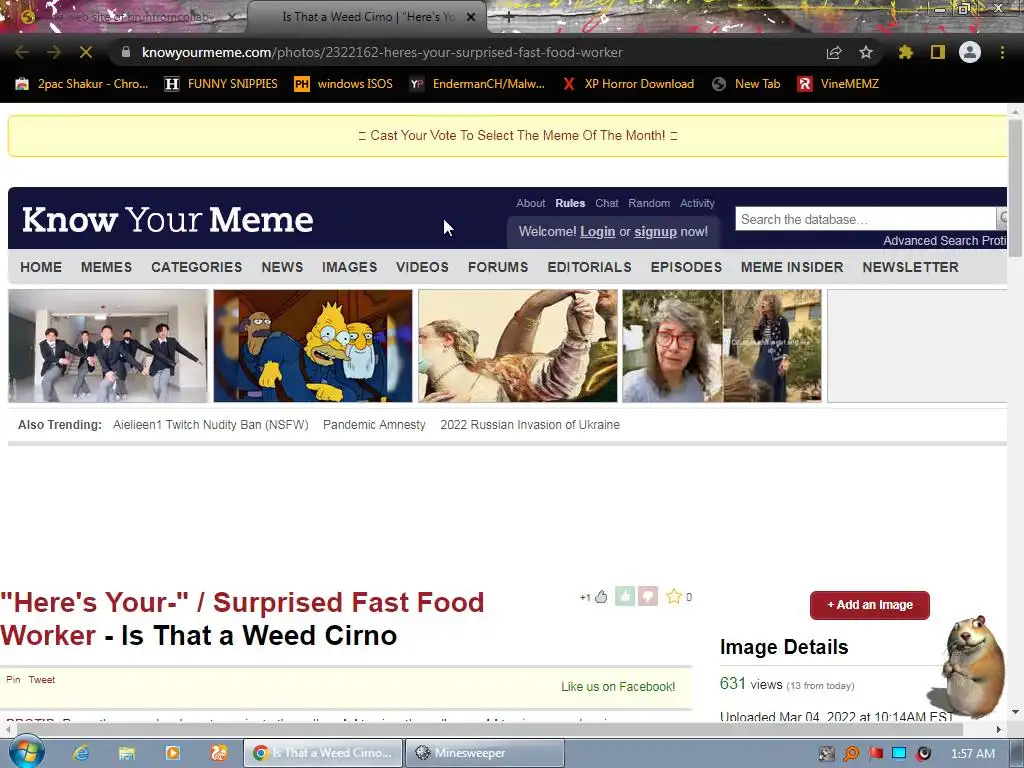Open the Activity link in header
Screen dimensions: 1024x768
point(697,203)
